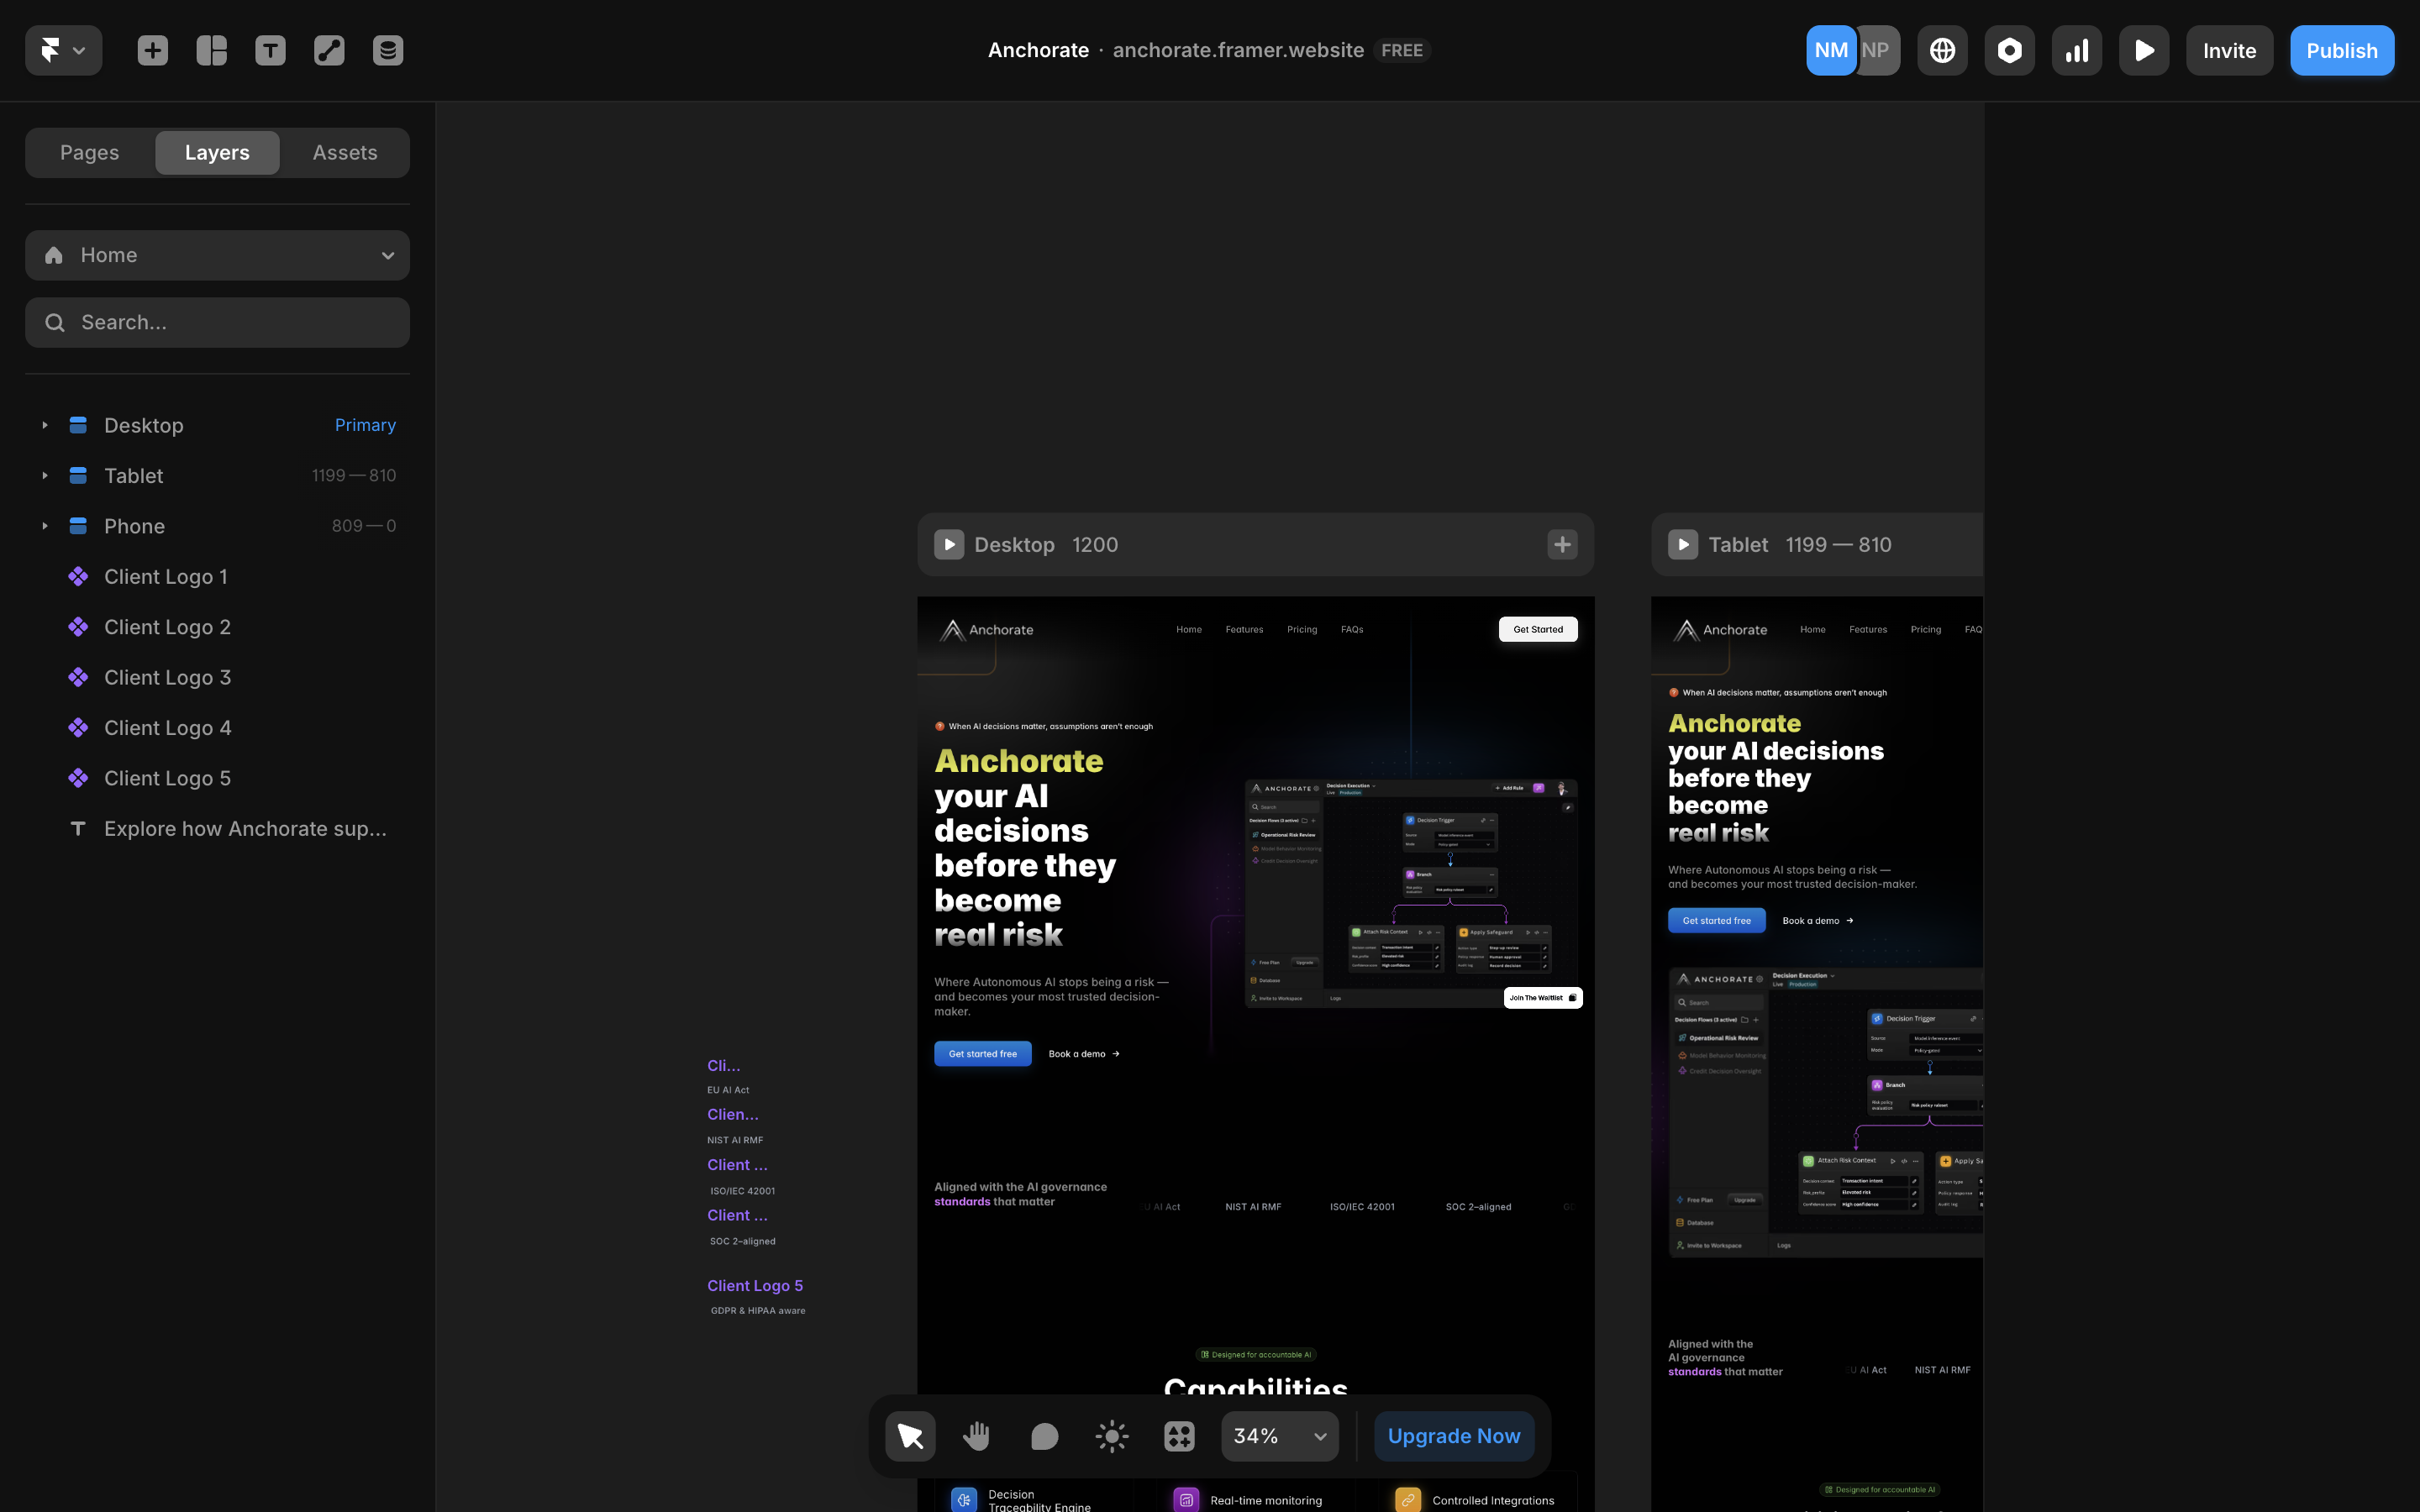The height and width of the screenshot is (1512, 2420).
Task: Switch to the Assets tab
Action: pyautogui.click(x=344, y=152)
